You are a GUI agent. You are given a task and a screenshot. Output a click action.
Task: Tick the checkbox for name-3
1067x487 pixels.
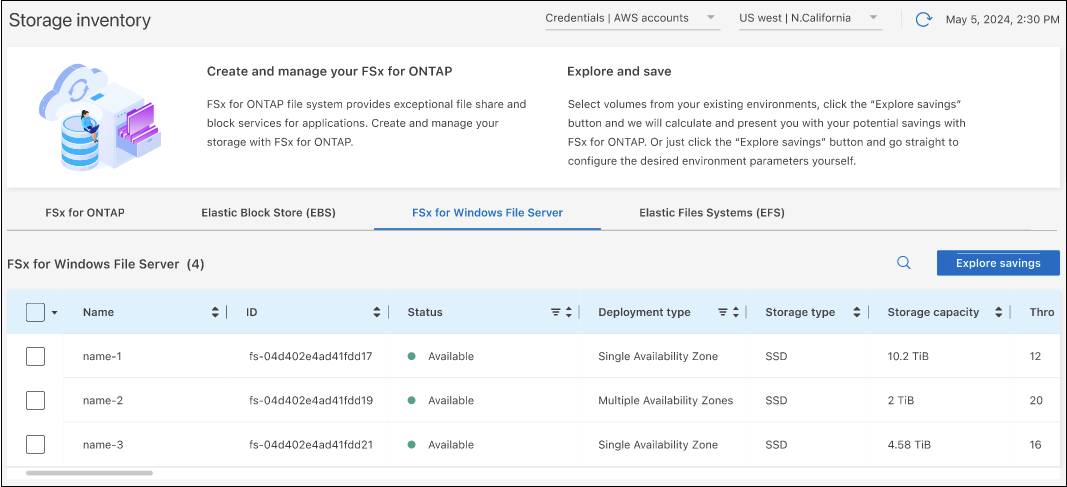tap(35, 444)
